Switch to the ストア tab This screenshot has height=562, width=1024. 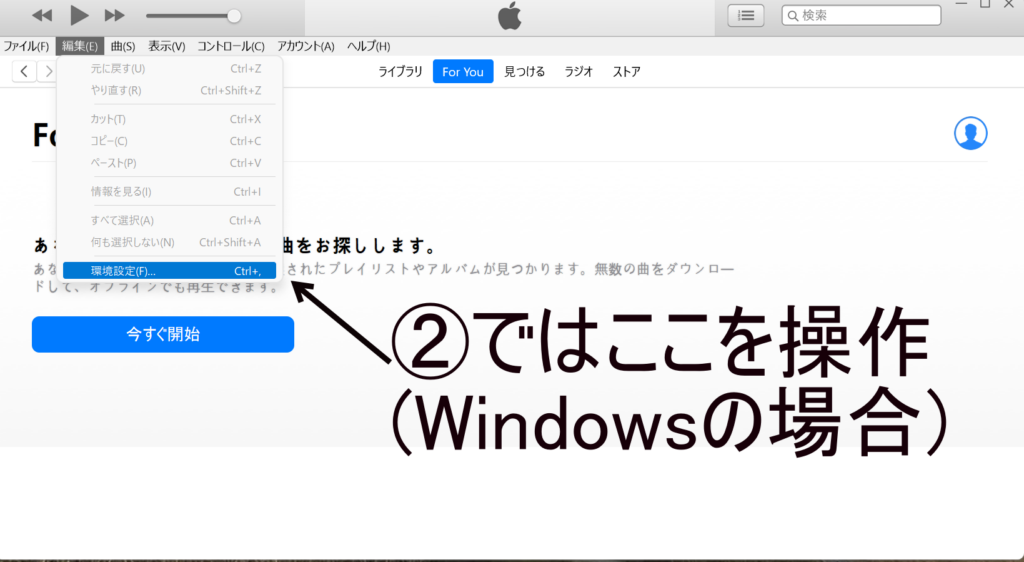tap(626, 72)
